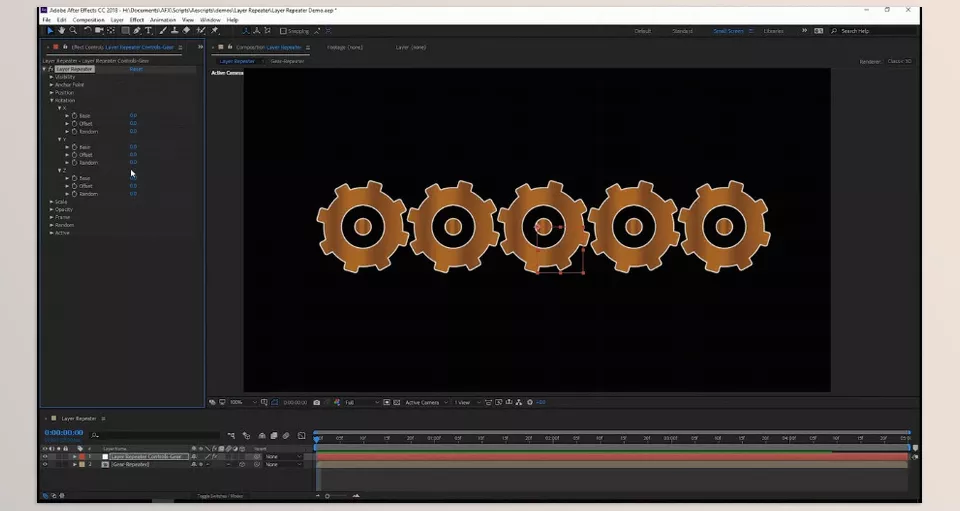The width and height of the screenshot is (960, 511).
Task: Select the Eraser tool
Action: click(x=187, y=31)
